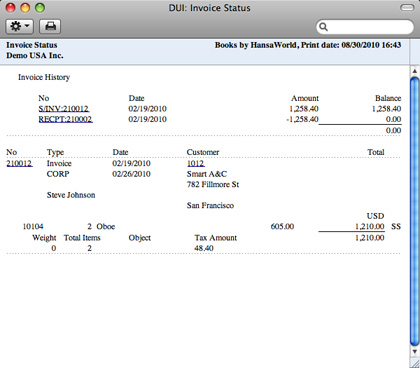Click the 'SS' code beside 1,210.00
This screenshot has width=420, height=368.
396,227
